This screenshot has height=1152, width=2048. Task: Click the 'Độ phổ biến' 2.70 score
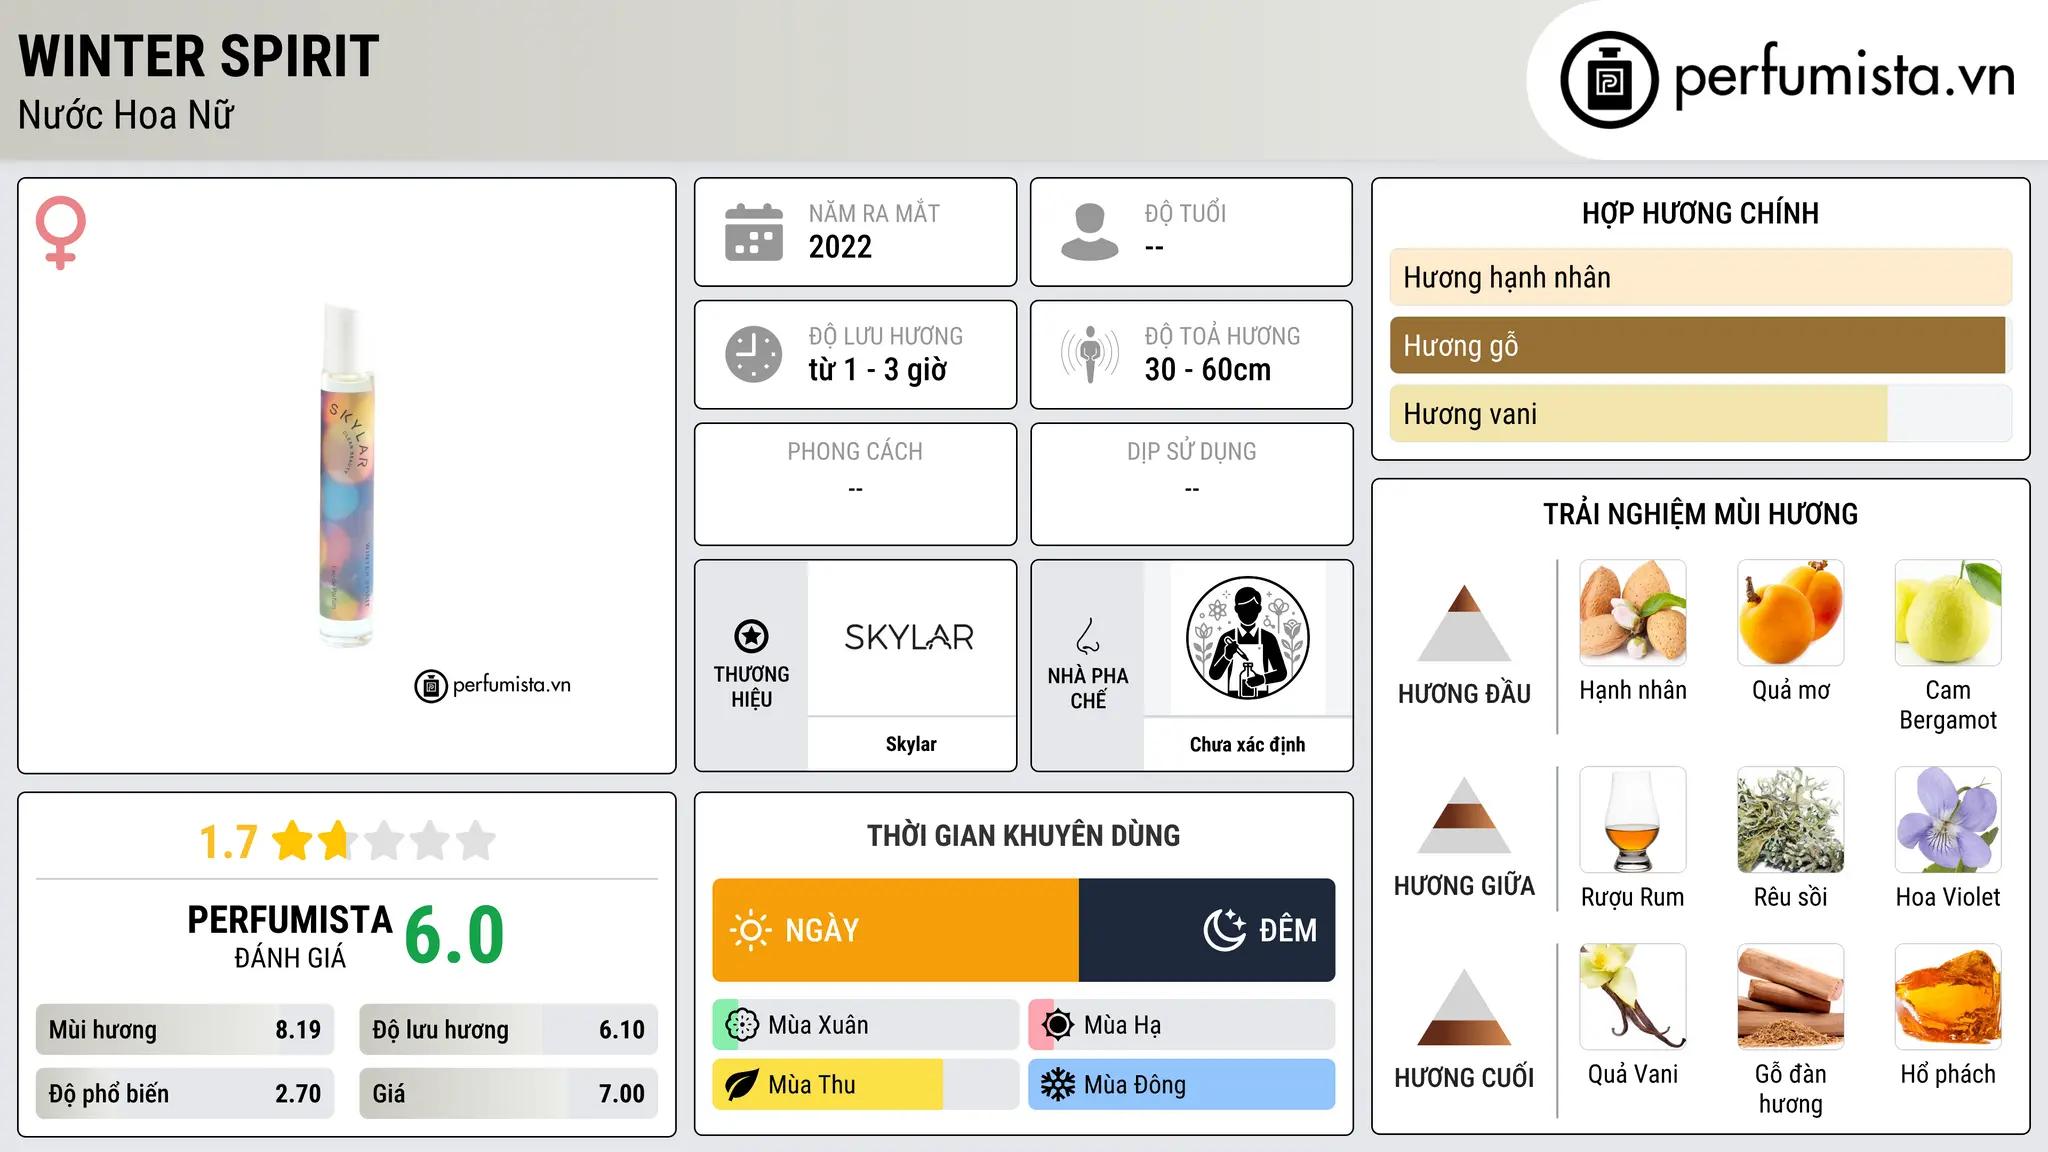pos(185,1094)
